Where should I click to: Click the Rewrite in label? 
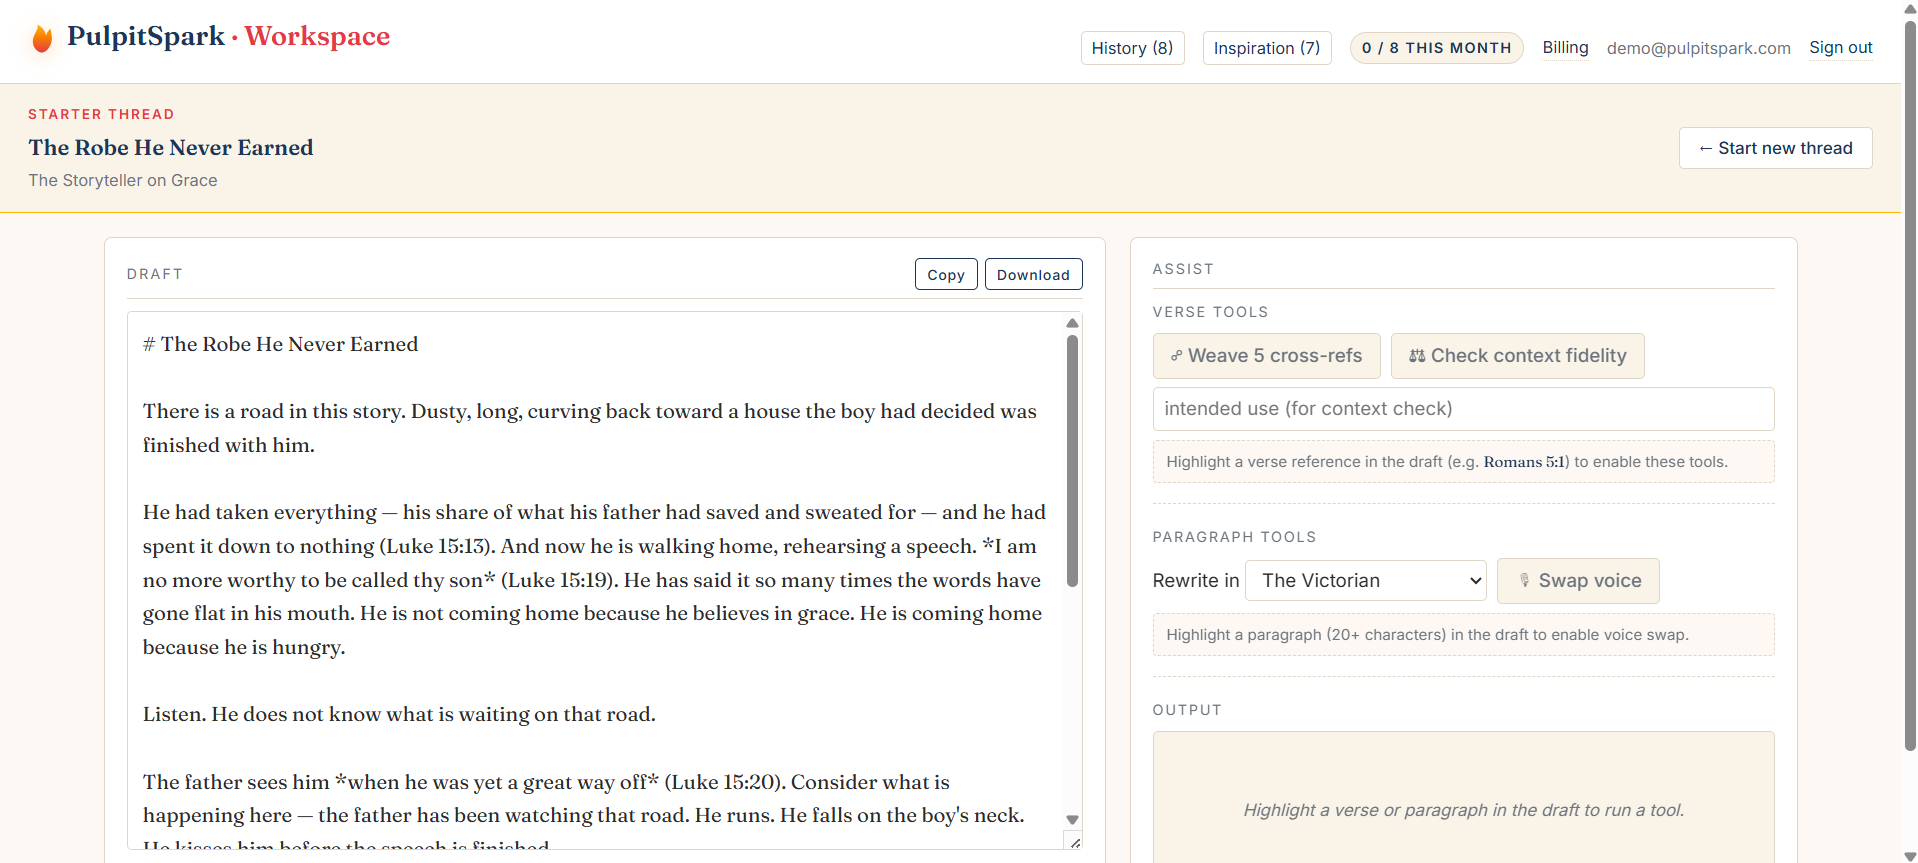point(1196,581)
